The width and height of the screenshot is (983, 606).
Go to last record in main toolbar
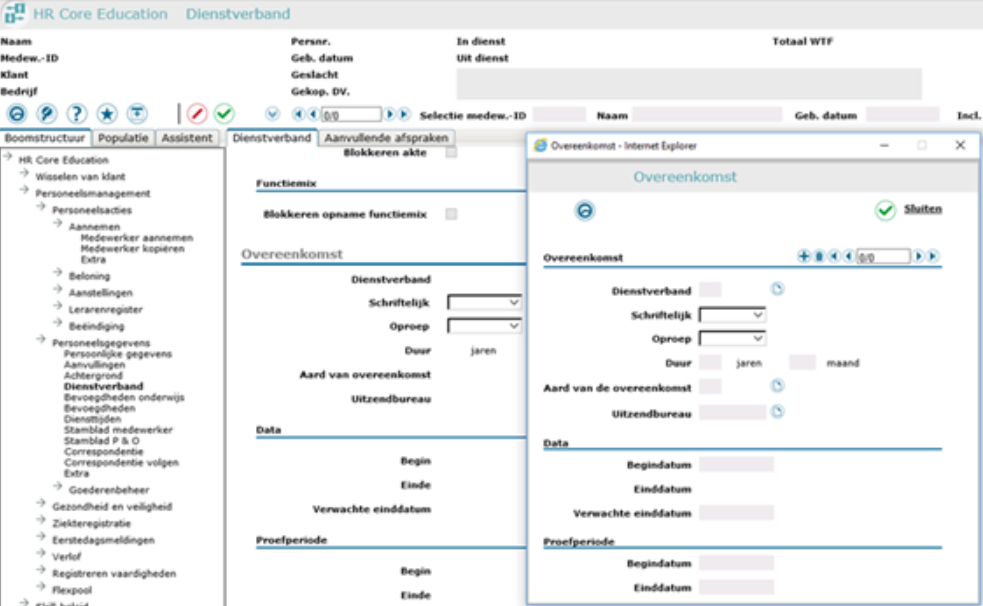pyautogui.click(x=404, y=114)
